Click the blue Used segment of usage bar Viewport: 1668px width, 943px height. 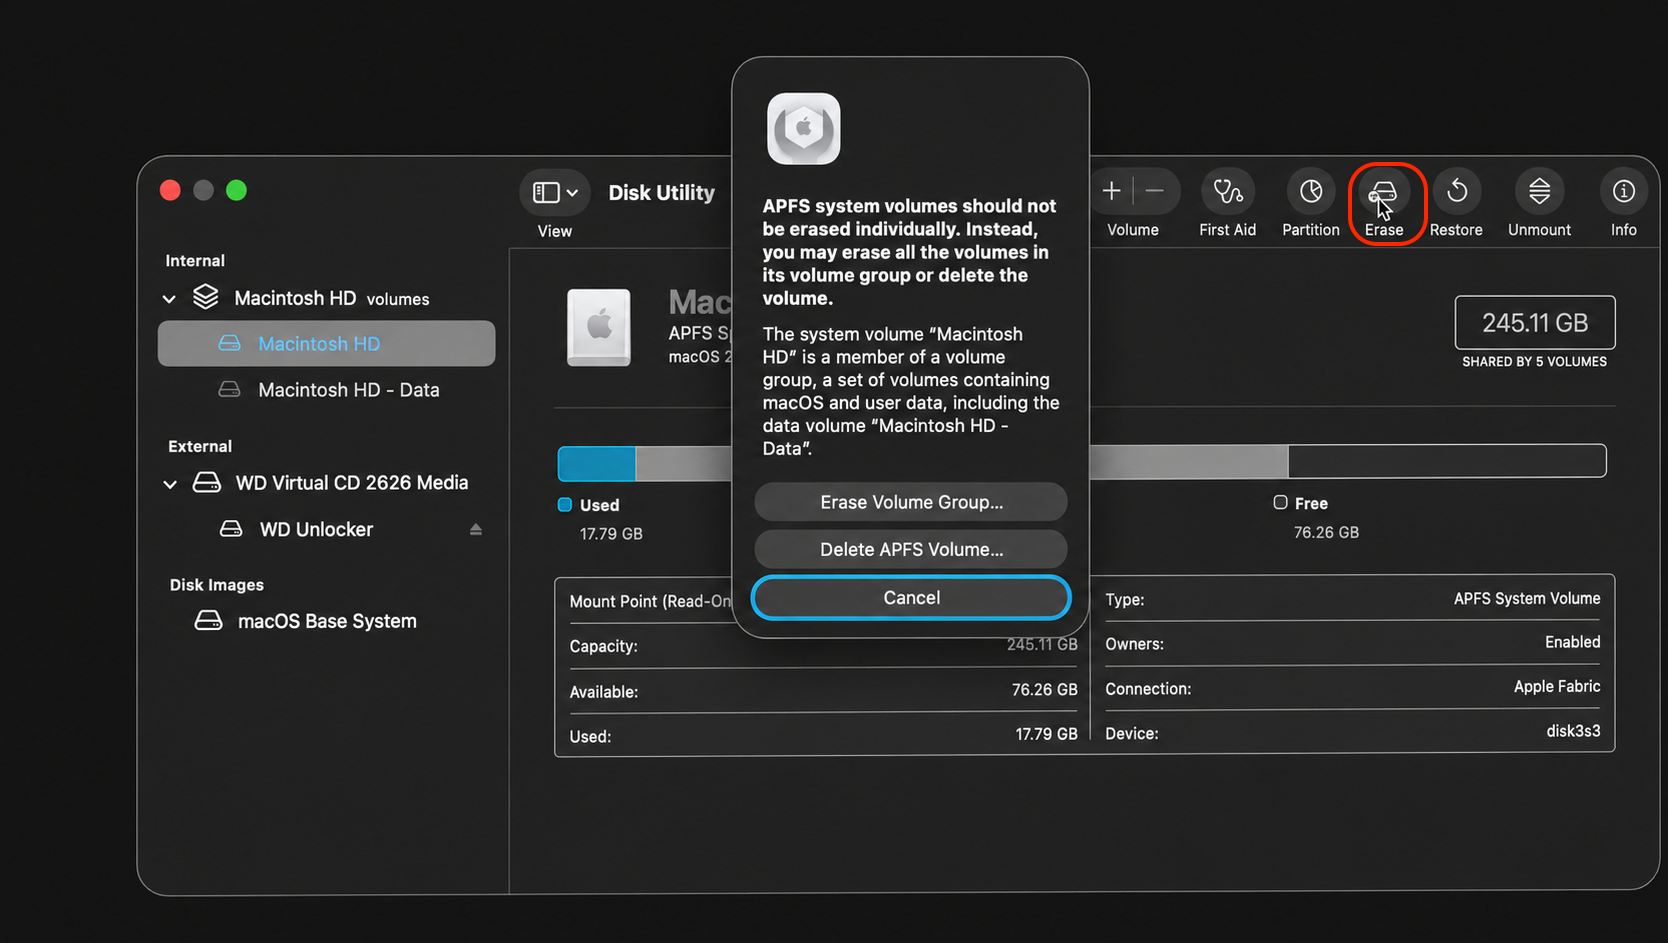tap(596, 463)
